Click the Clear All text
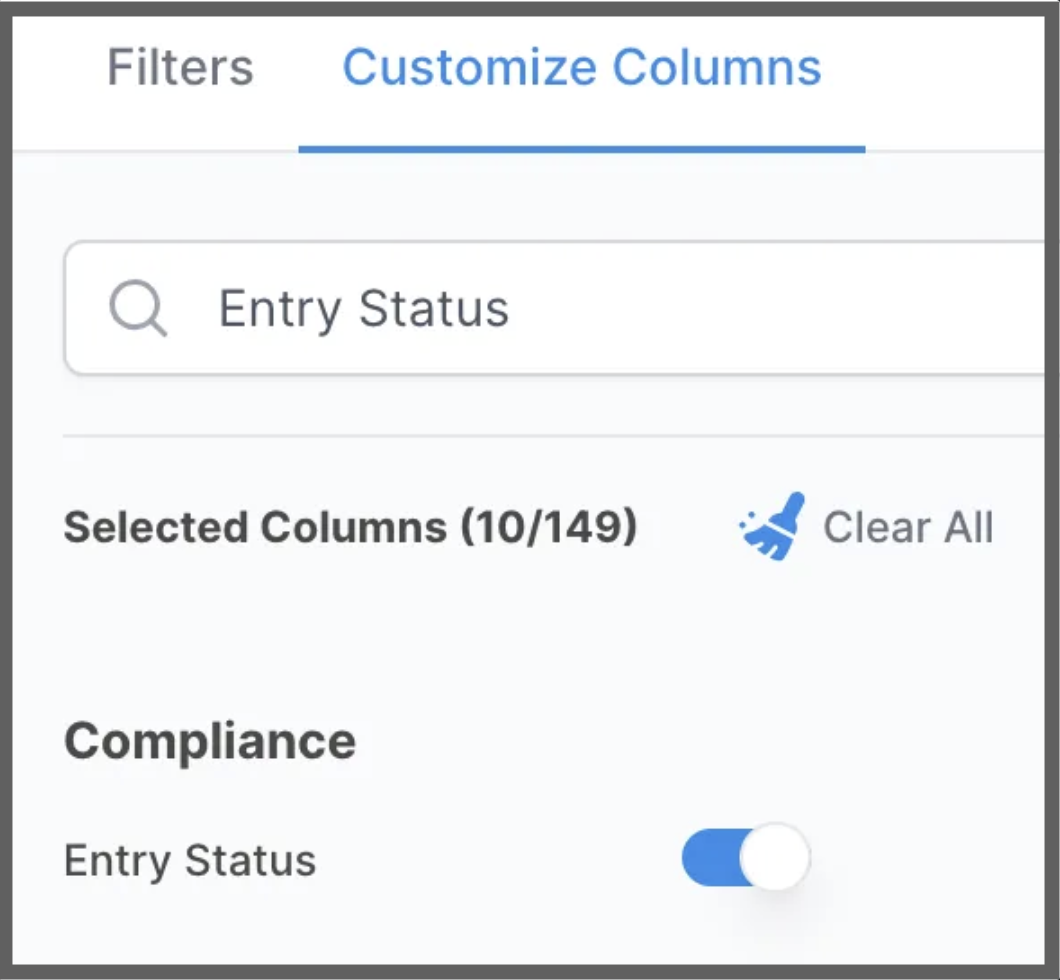This screenshot has height=980, width=1060. click(908, 527)
